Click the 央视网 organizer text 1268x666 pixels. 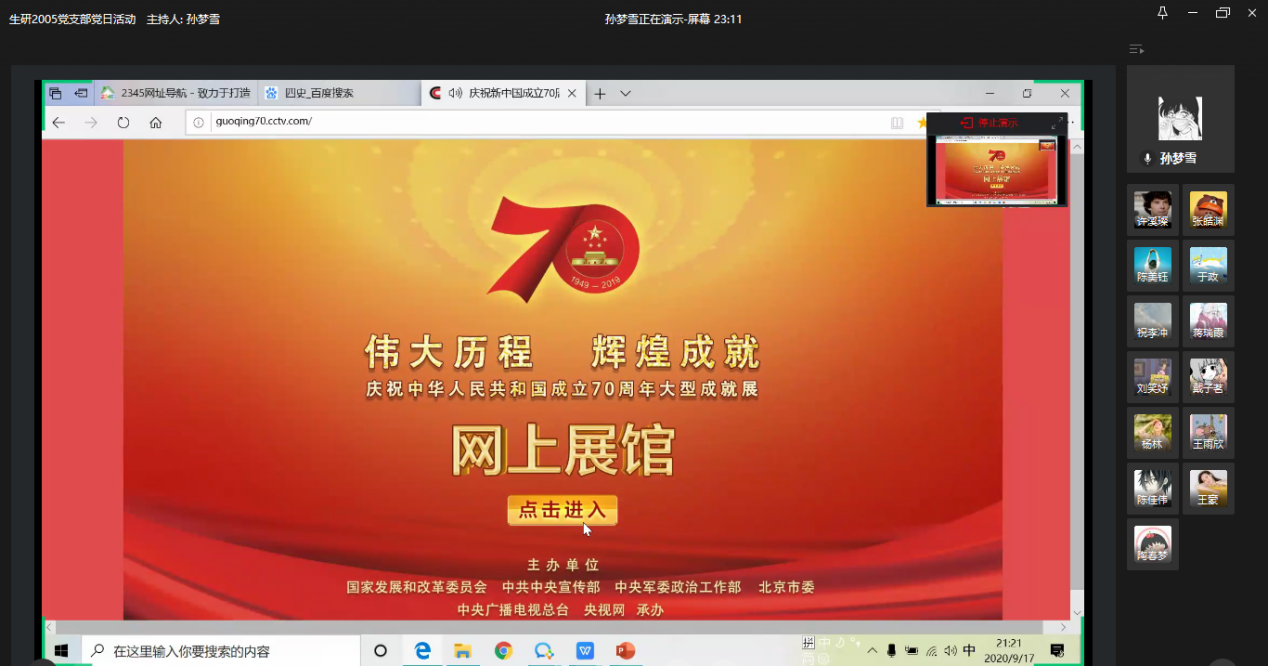click(604, 610)
